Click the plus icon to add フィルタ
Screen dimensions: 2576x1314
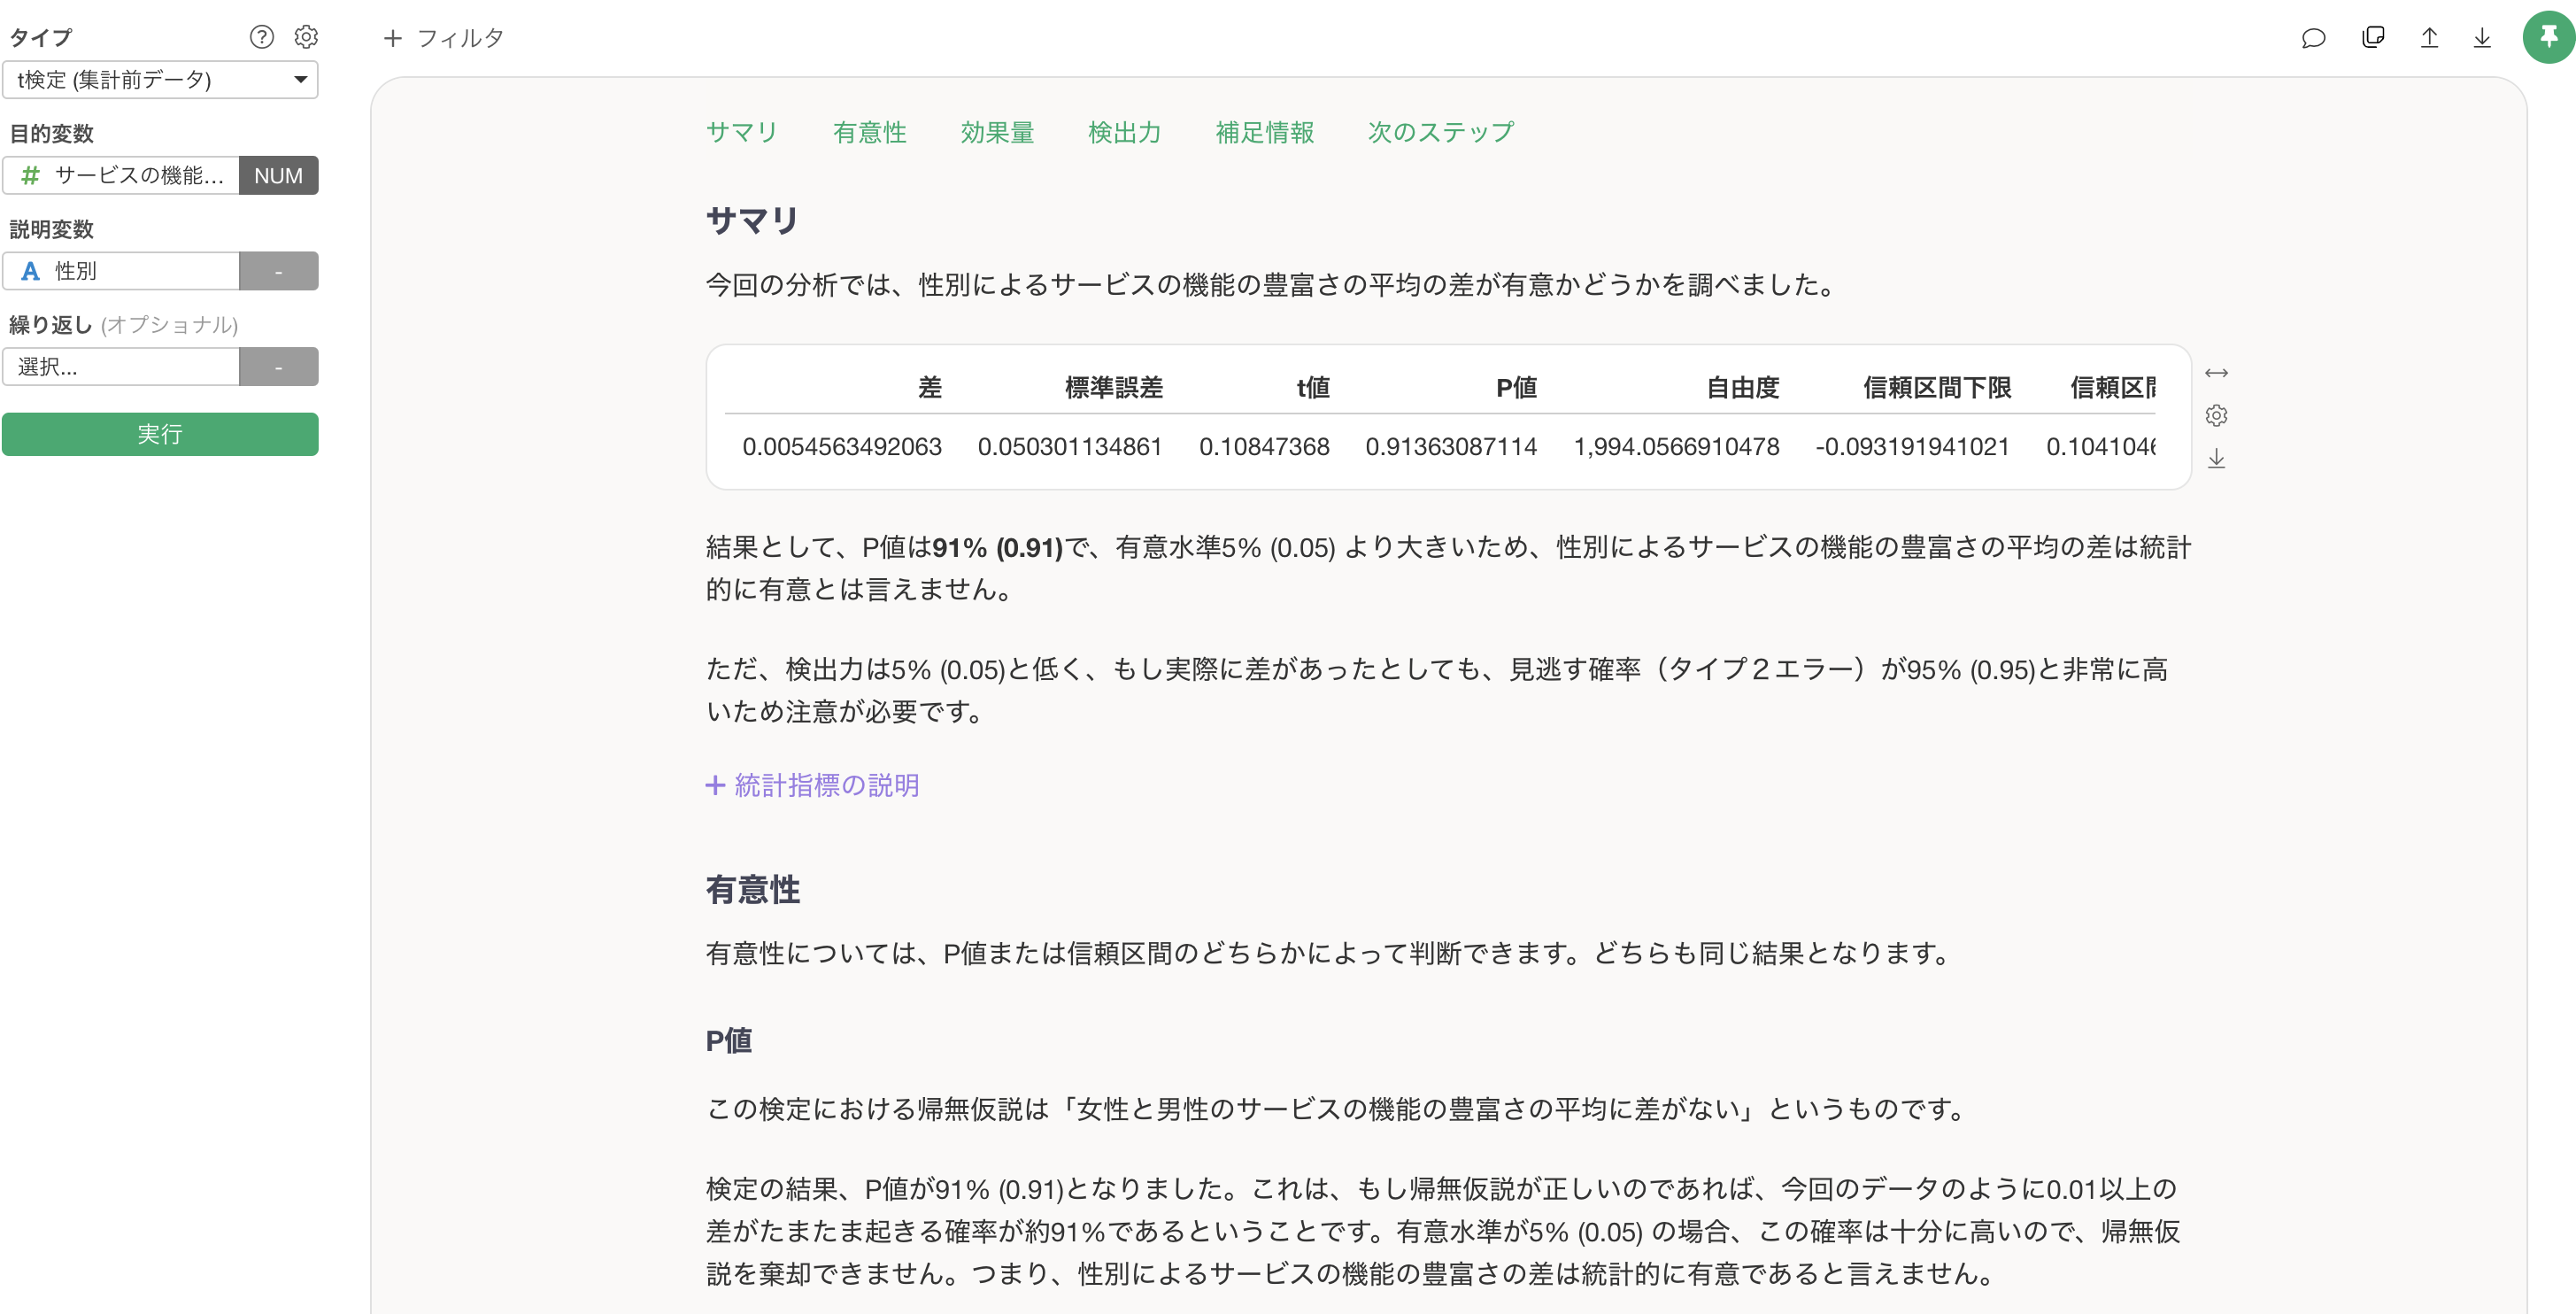(x=393, y=38)
